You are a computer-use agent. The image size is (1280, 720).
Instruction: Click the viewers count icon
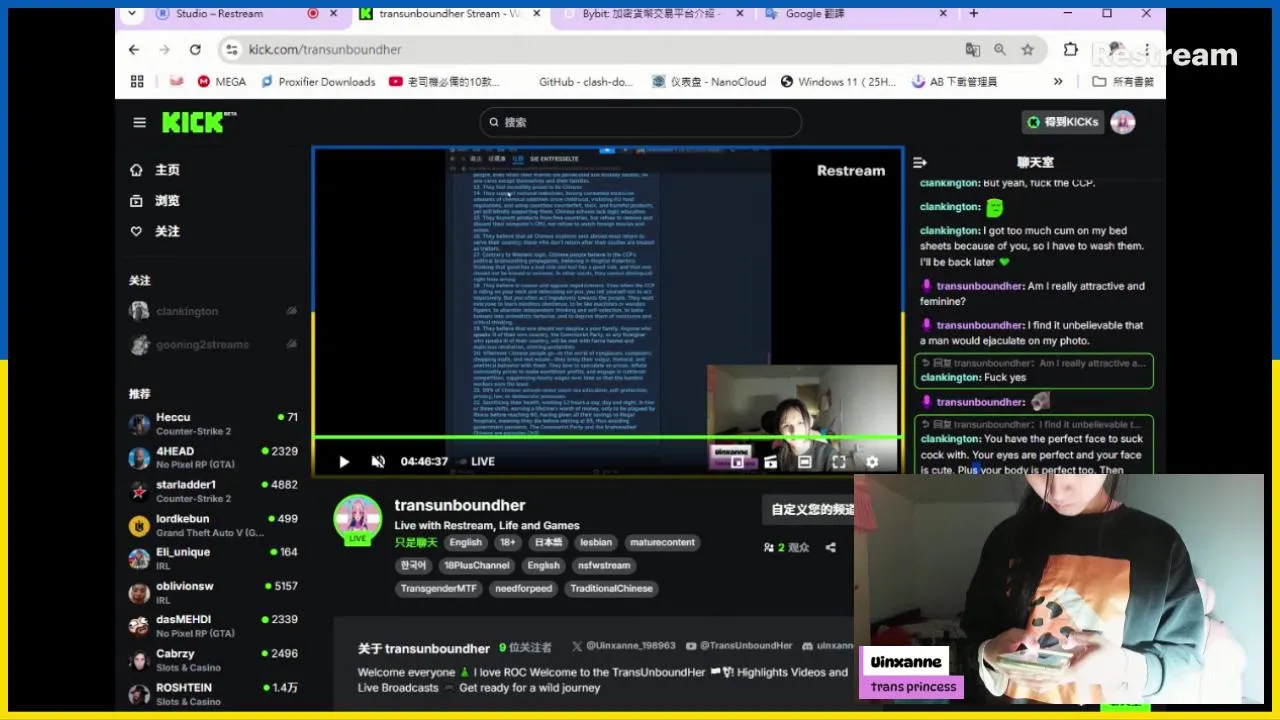click(768, 547)
